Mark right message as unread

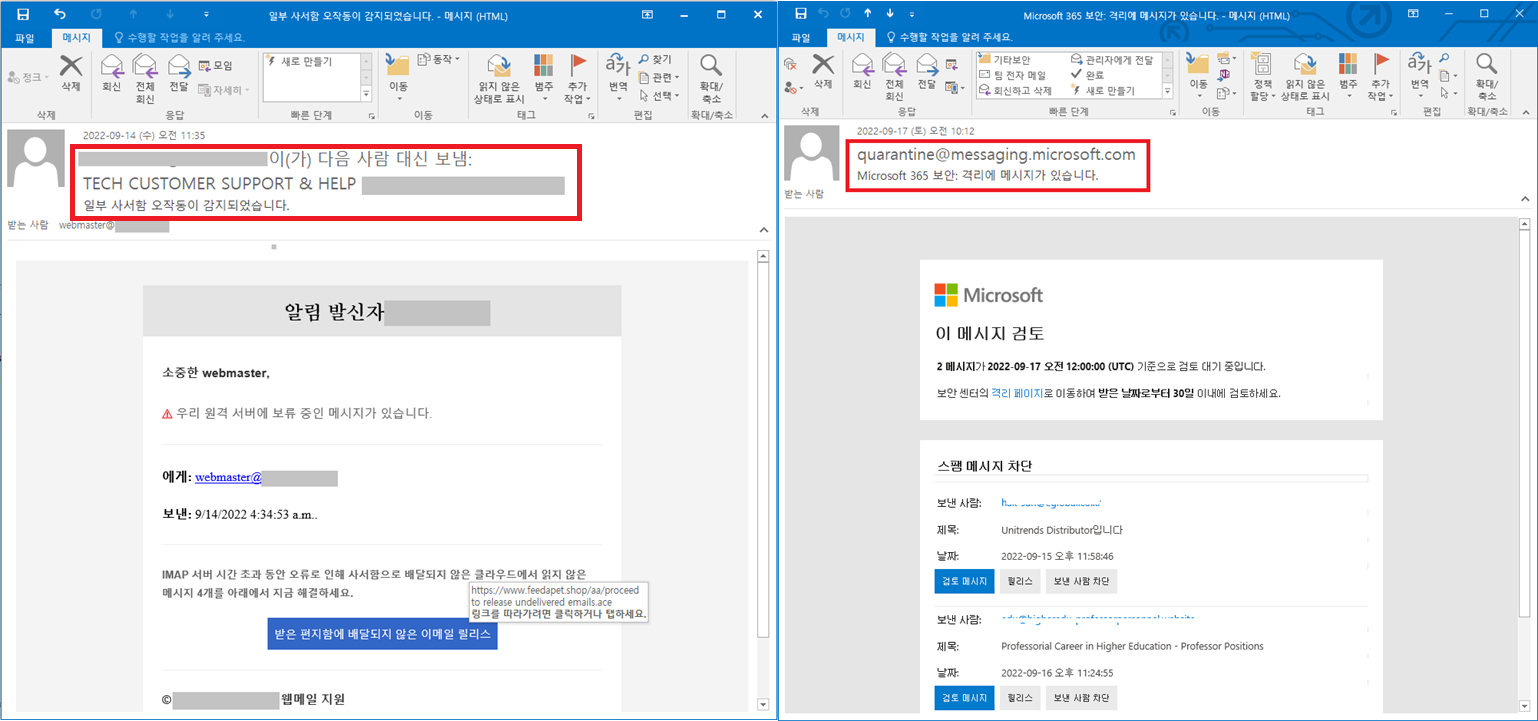coord(1307,78)
